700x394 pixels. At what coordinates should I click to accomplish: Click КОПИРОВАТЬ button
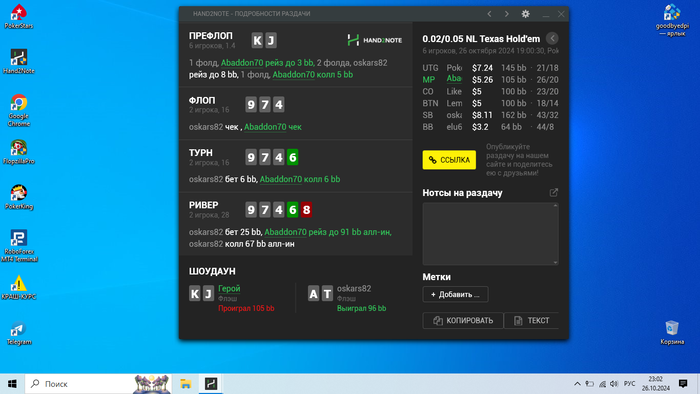tap(463, 320)
